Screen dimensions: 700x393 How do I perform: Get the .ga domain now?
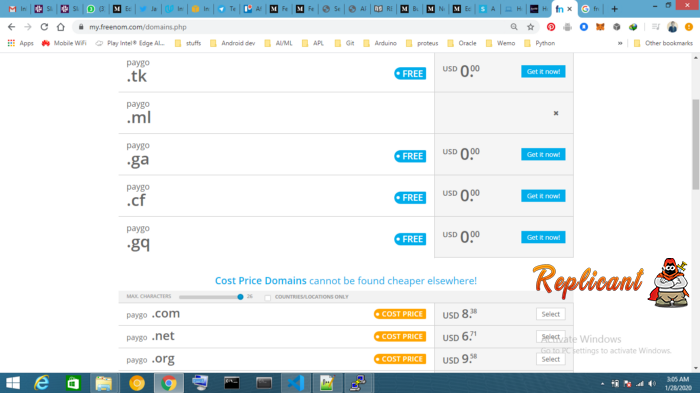543,155
